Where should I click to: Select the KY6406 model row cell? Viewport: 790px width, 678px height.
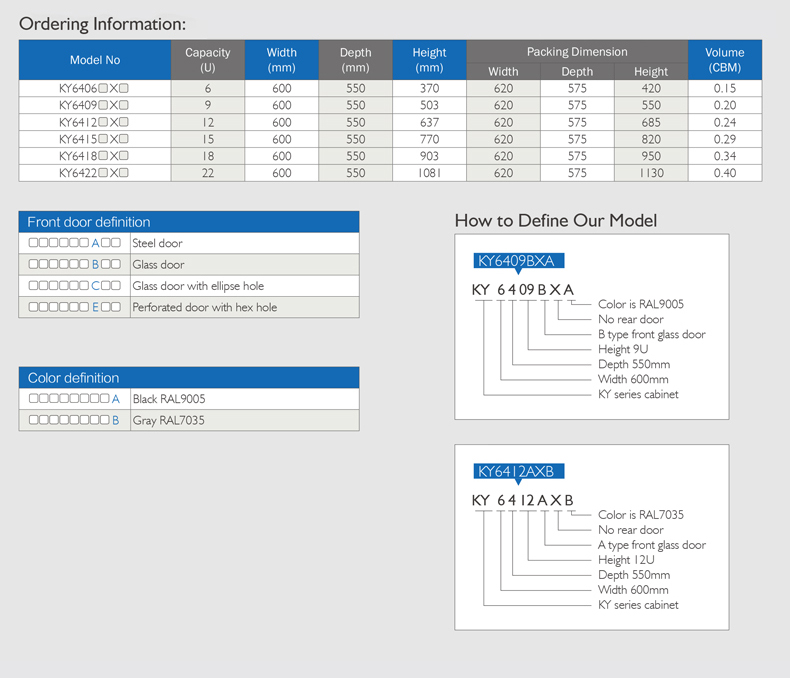[95, 89]
